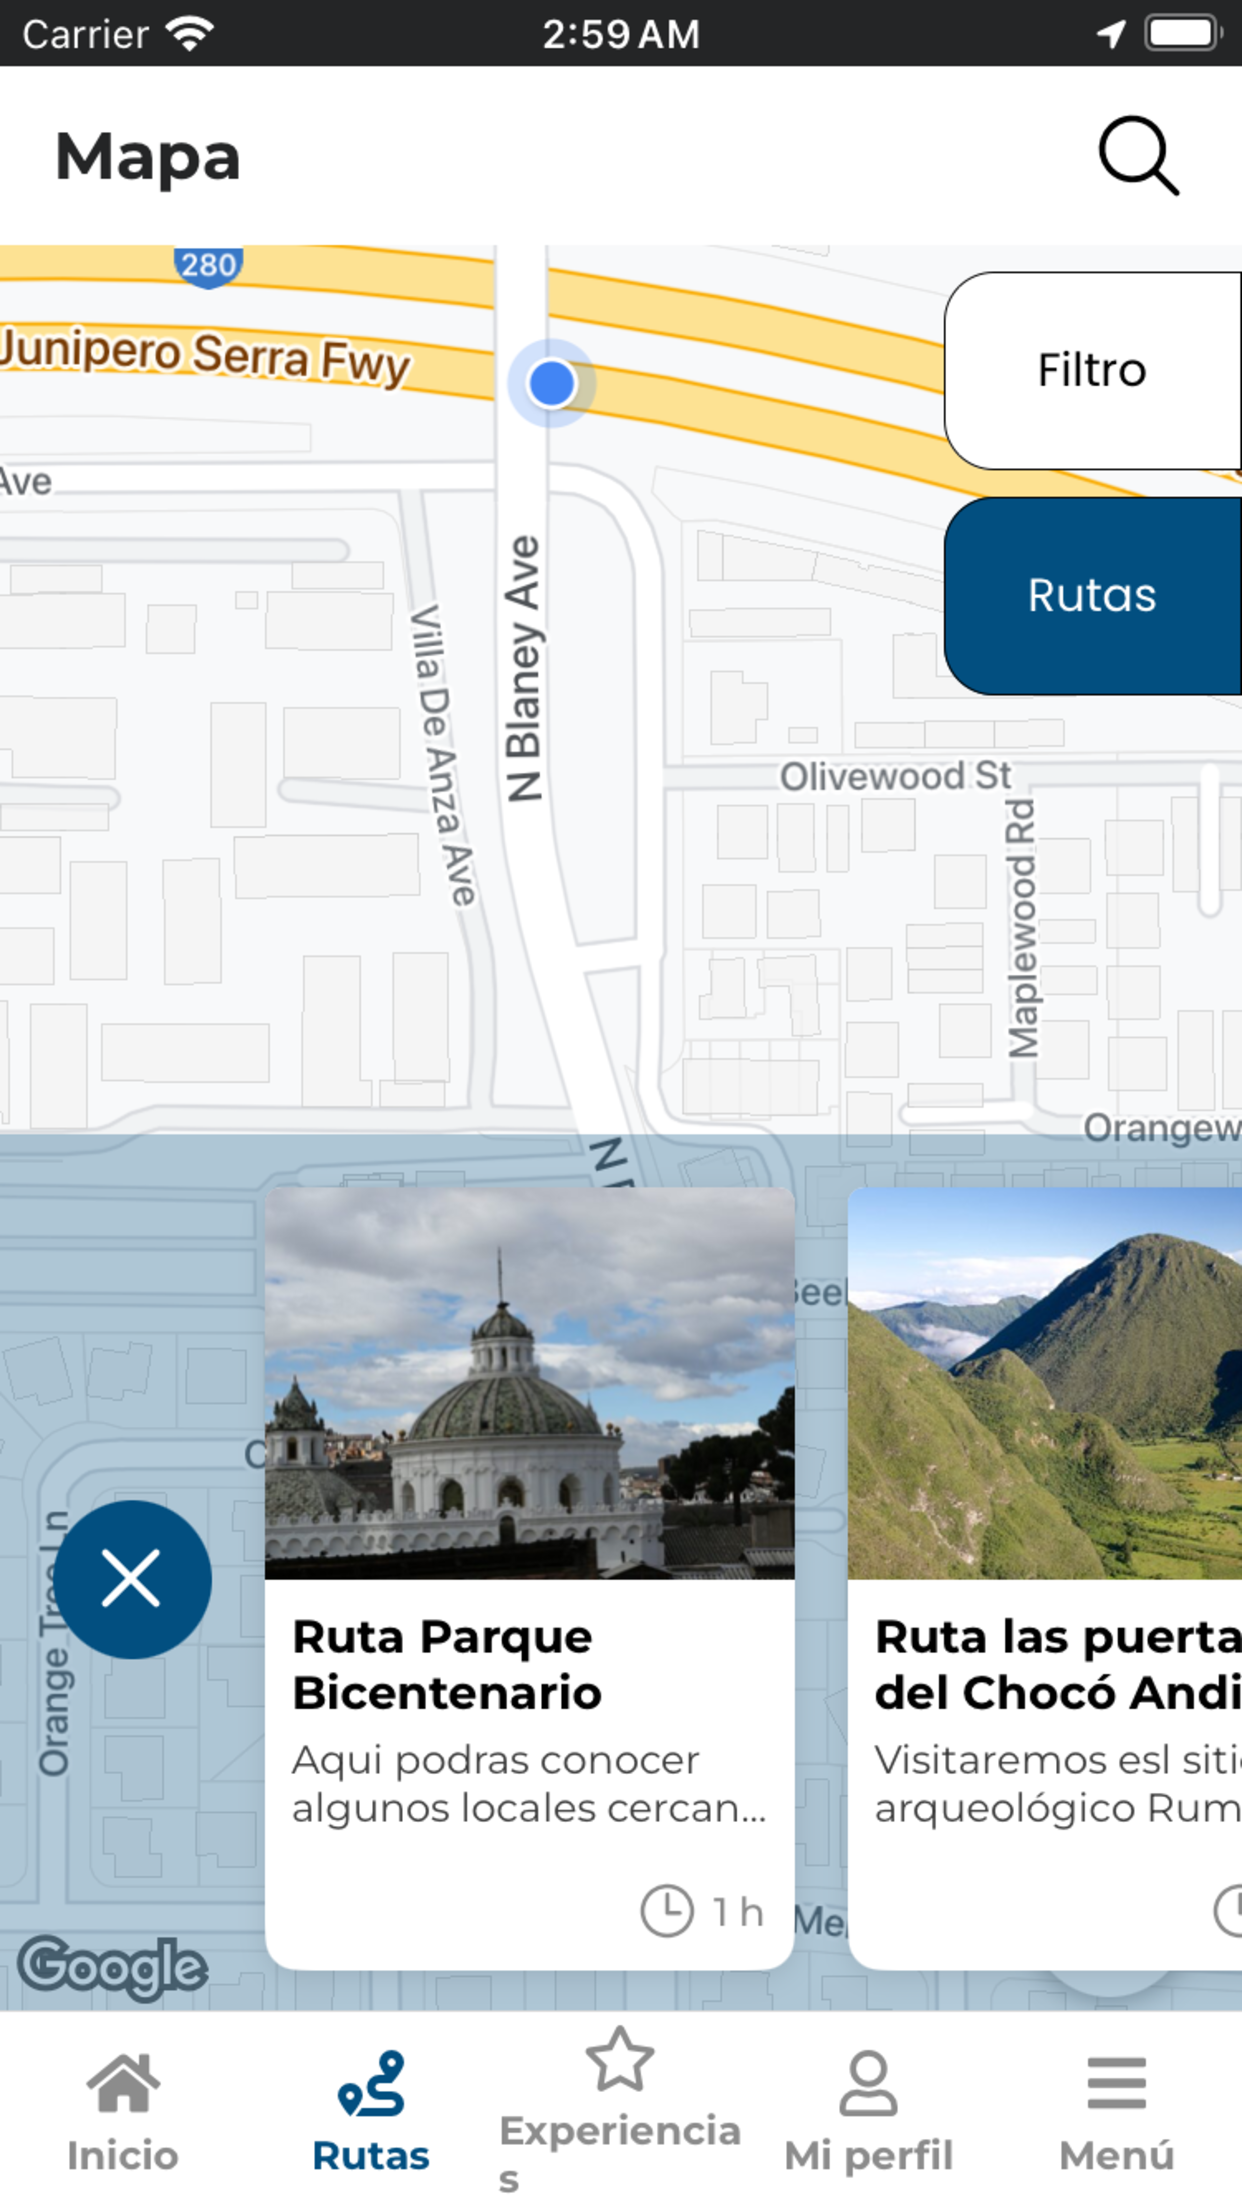Image resolution: width=1242 pixels, height=2208 pixels.
Task: Open search with the magnifier icon
Action: [1138, 156]
